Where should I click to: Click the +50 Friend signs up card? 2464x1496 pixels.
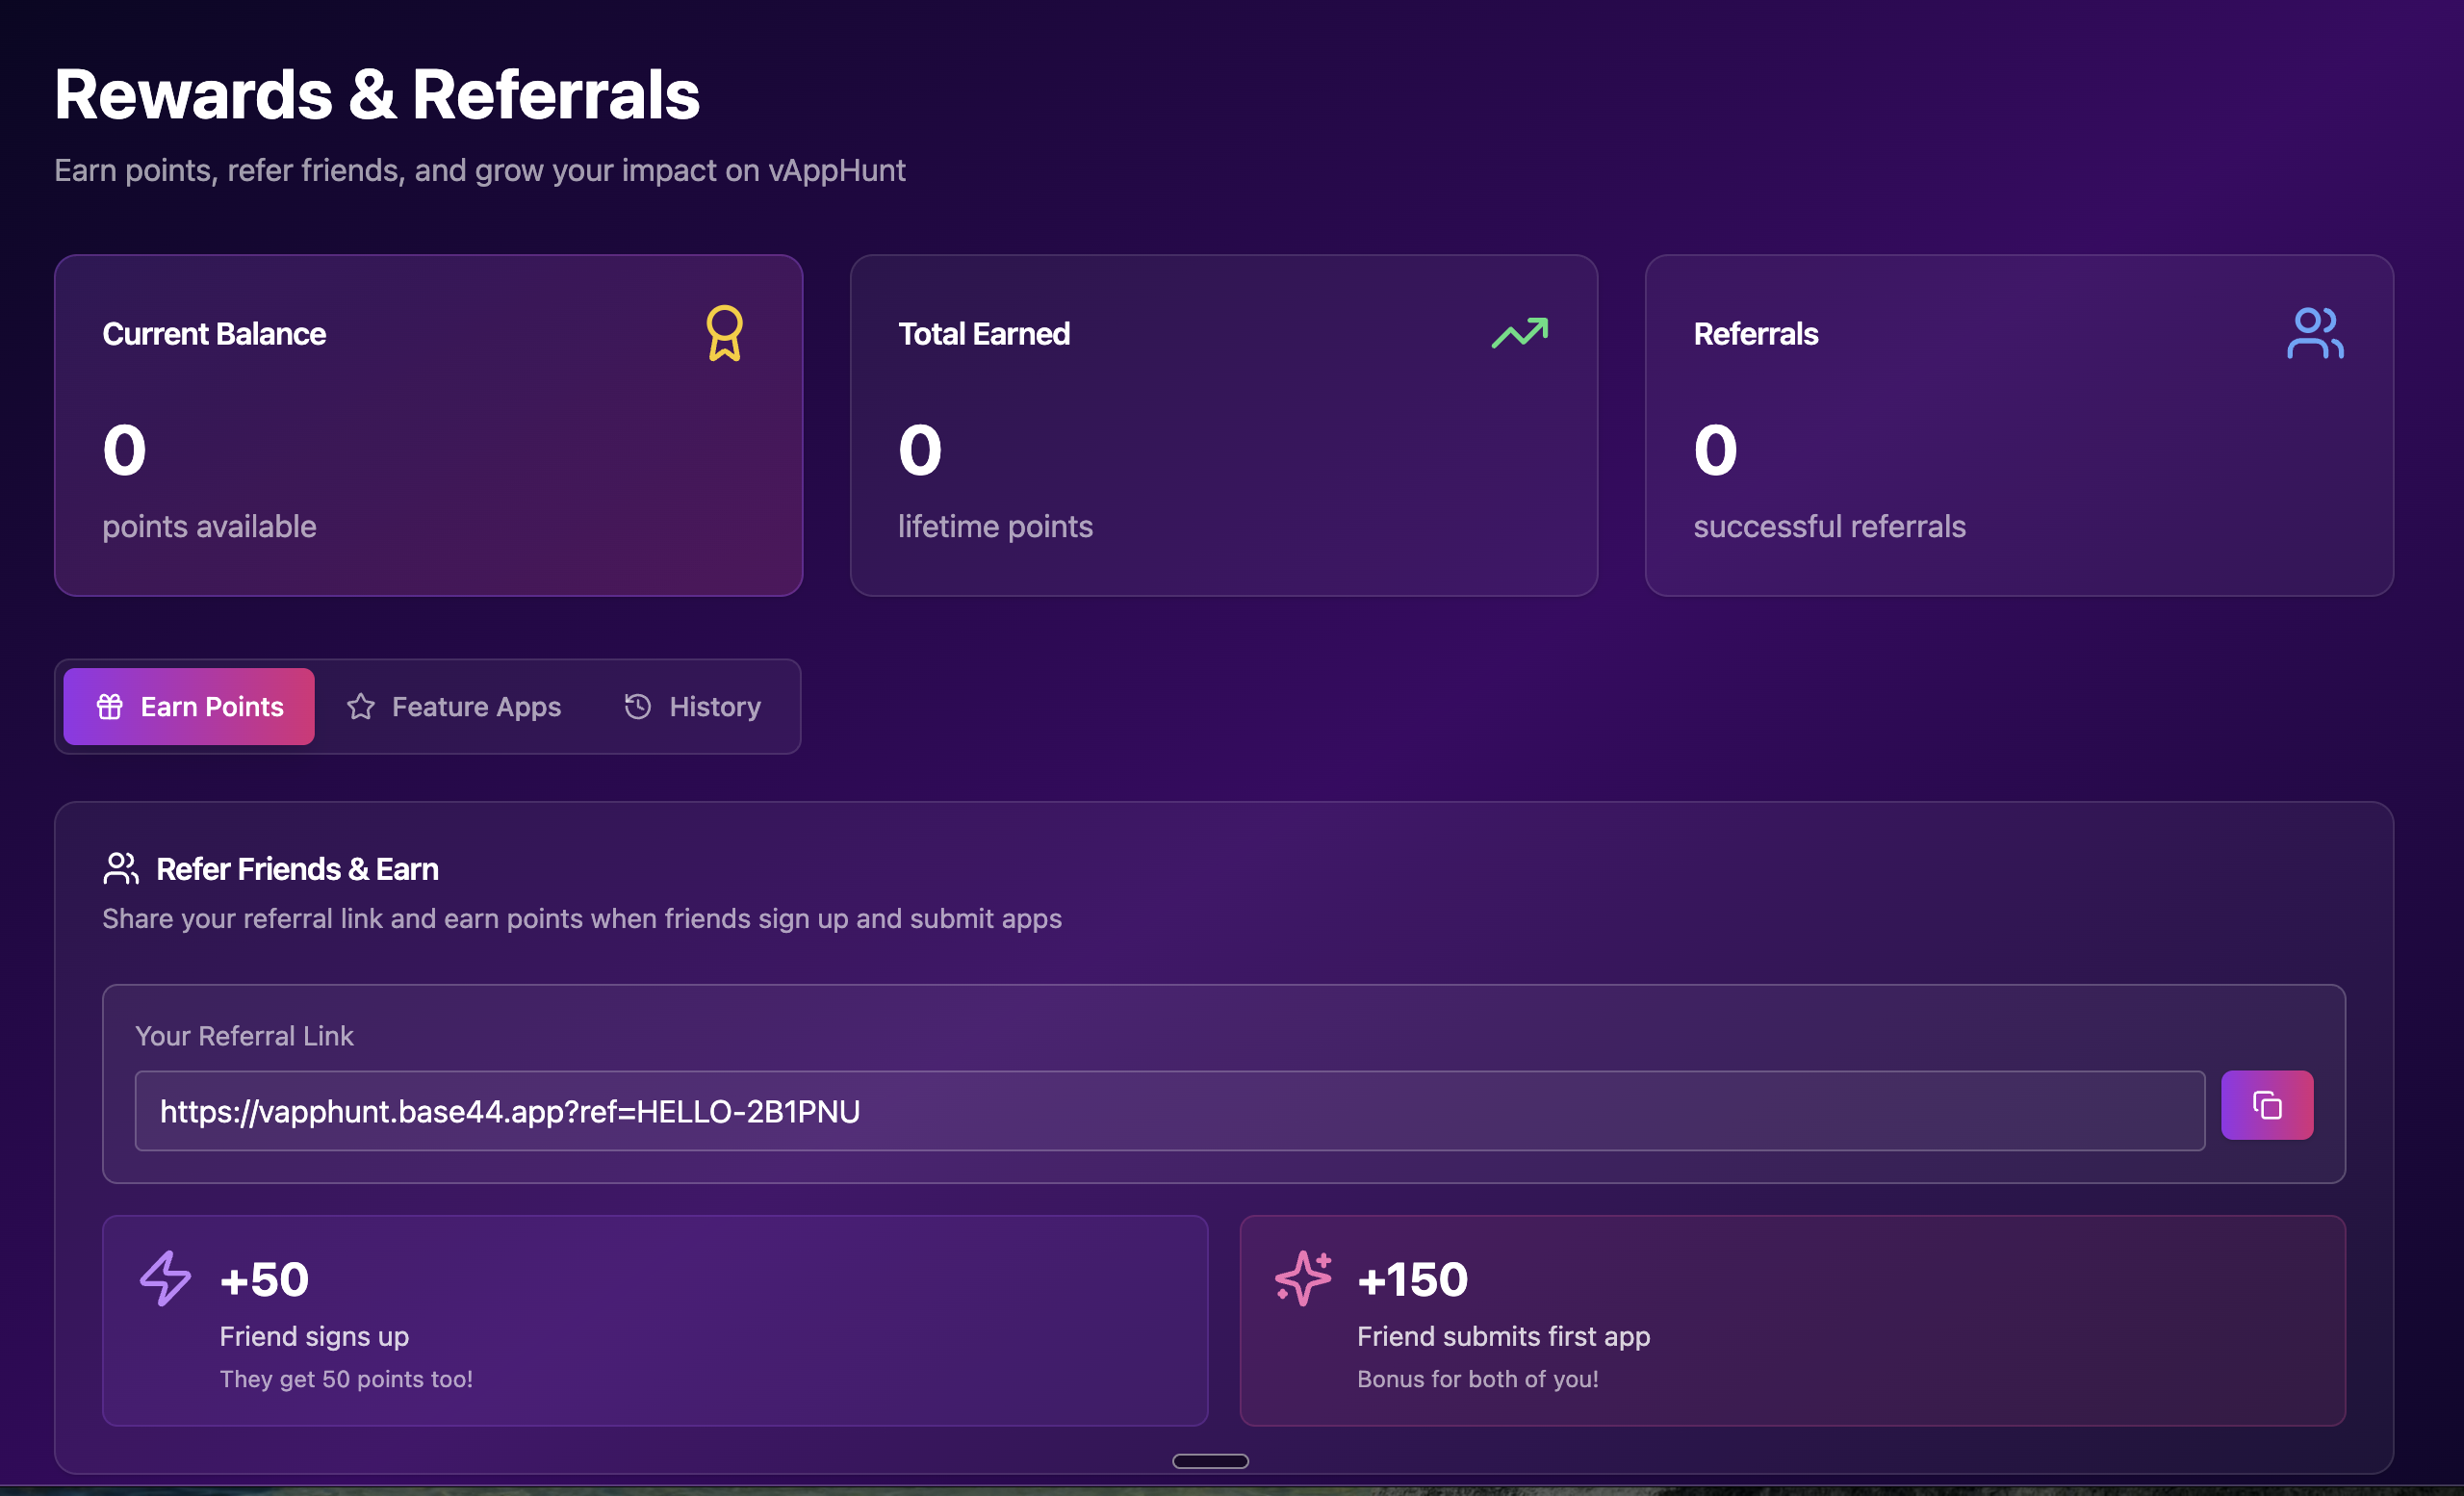[x=654, y=1320]
